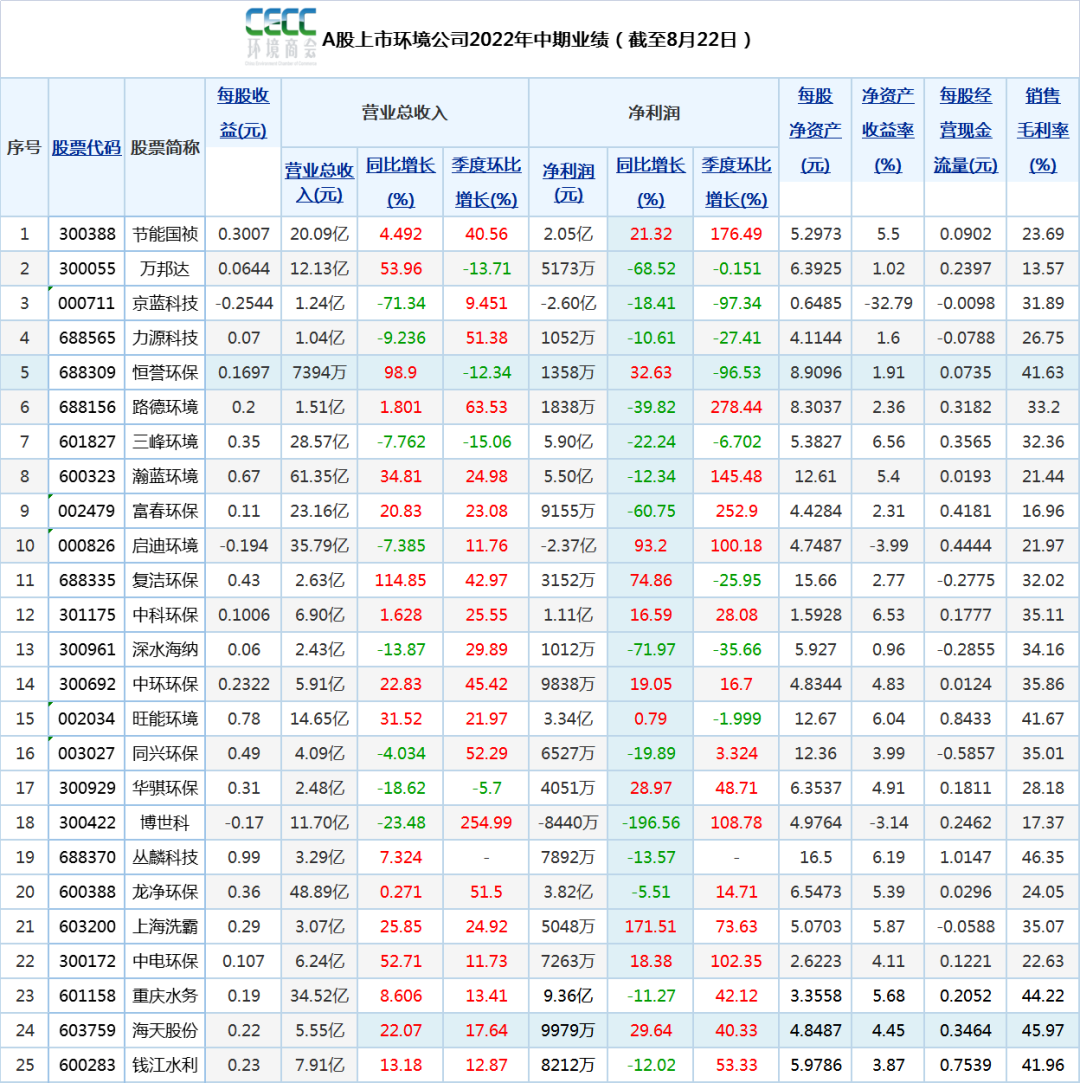The width and height of the screenshot is (1080, 1083).
Task: Click 季度环比增长(%) under 净利润
Action: point(736,181)
